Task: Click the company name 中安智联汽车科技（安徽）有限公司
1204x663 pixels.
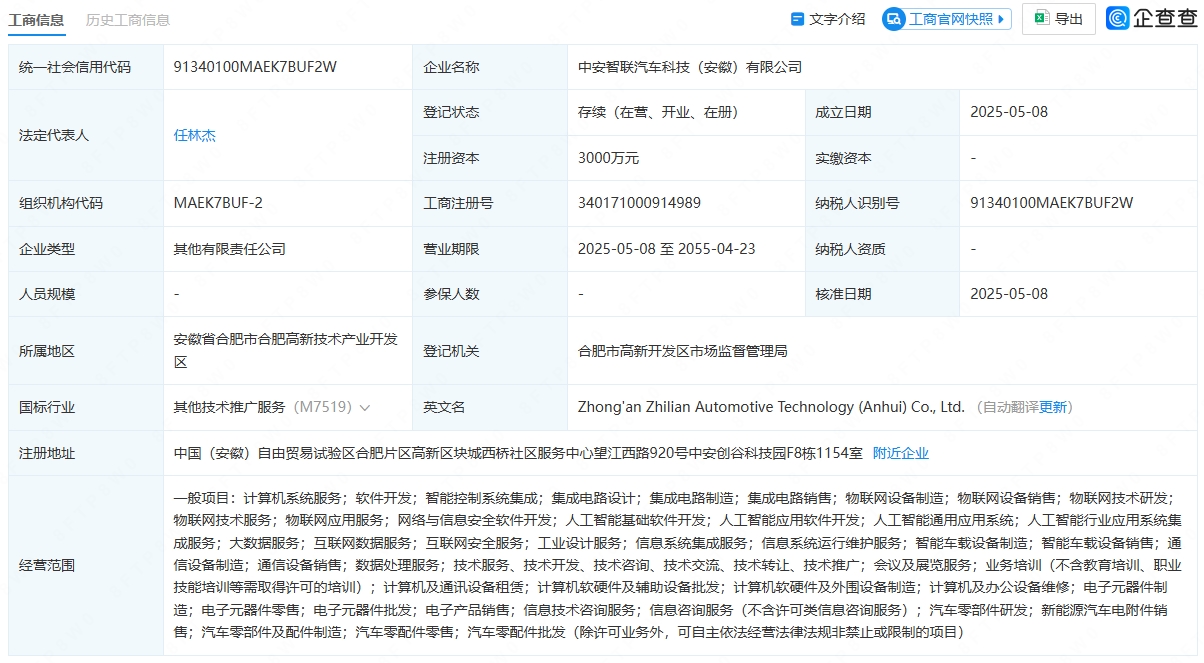Action: 690,67
